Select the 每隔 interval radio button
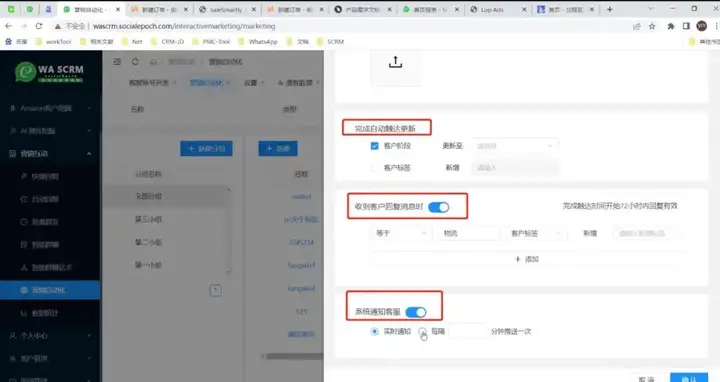This screenshot has width=720, height=382. (422, 331)
